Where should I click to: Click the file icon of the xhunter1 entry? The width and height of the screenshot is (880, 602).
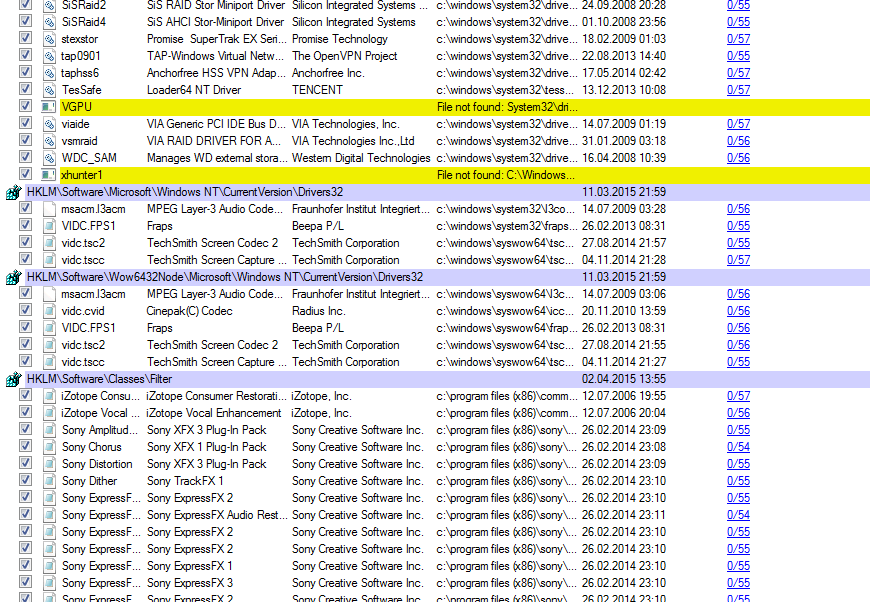pyautogui.click(x=48, y=175)
